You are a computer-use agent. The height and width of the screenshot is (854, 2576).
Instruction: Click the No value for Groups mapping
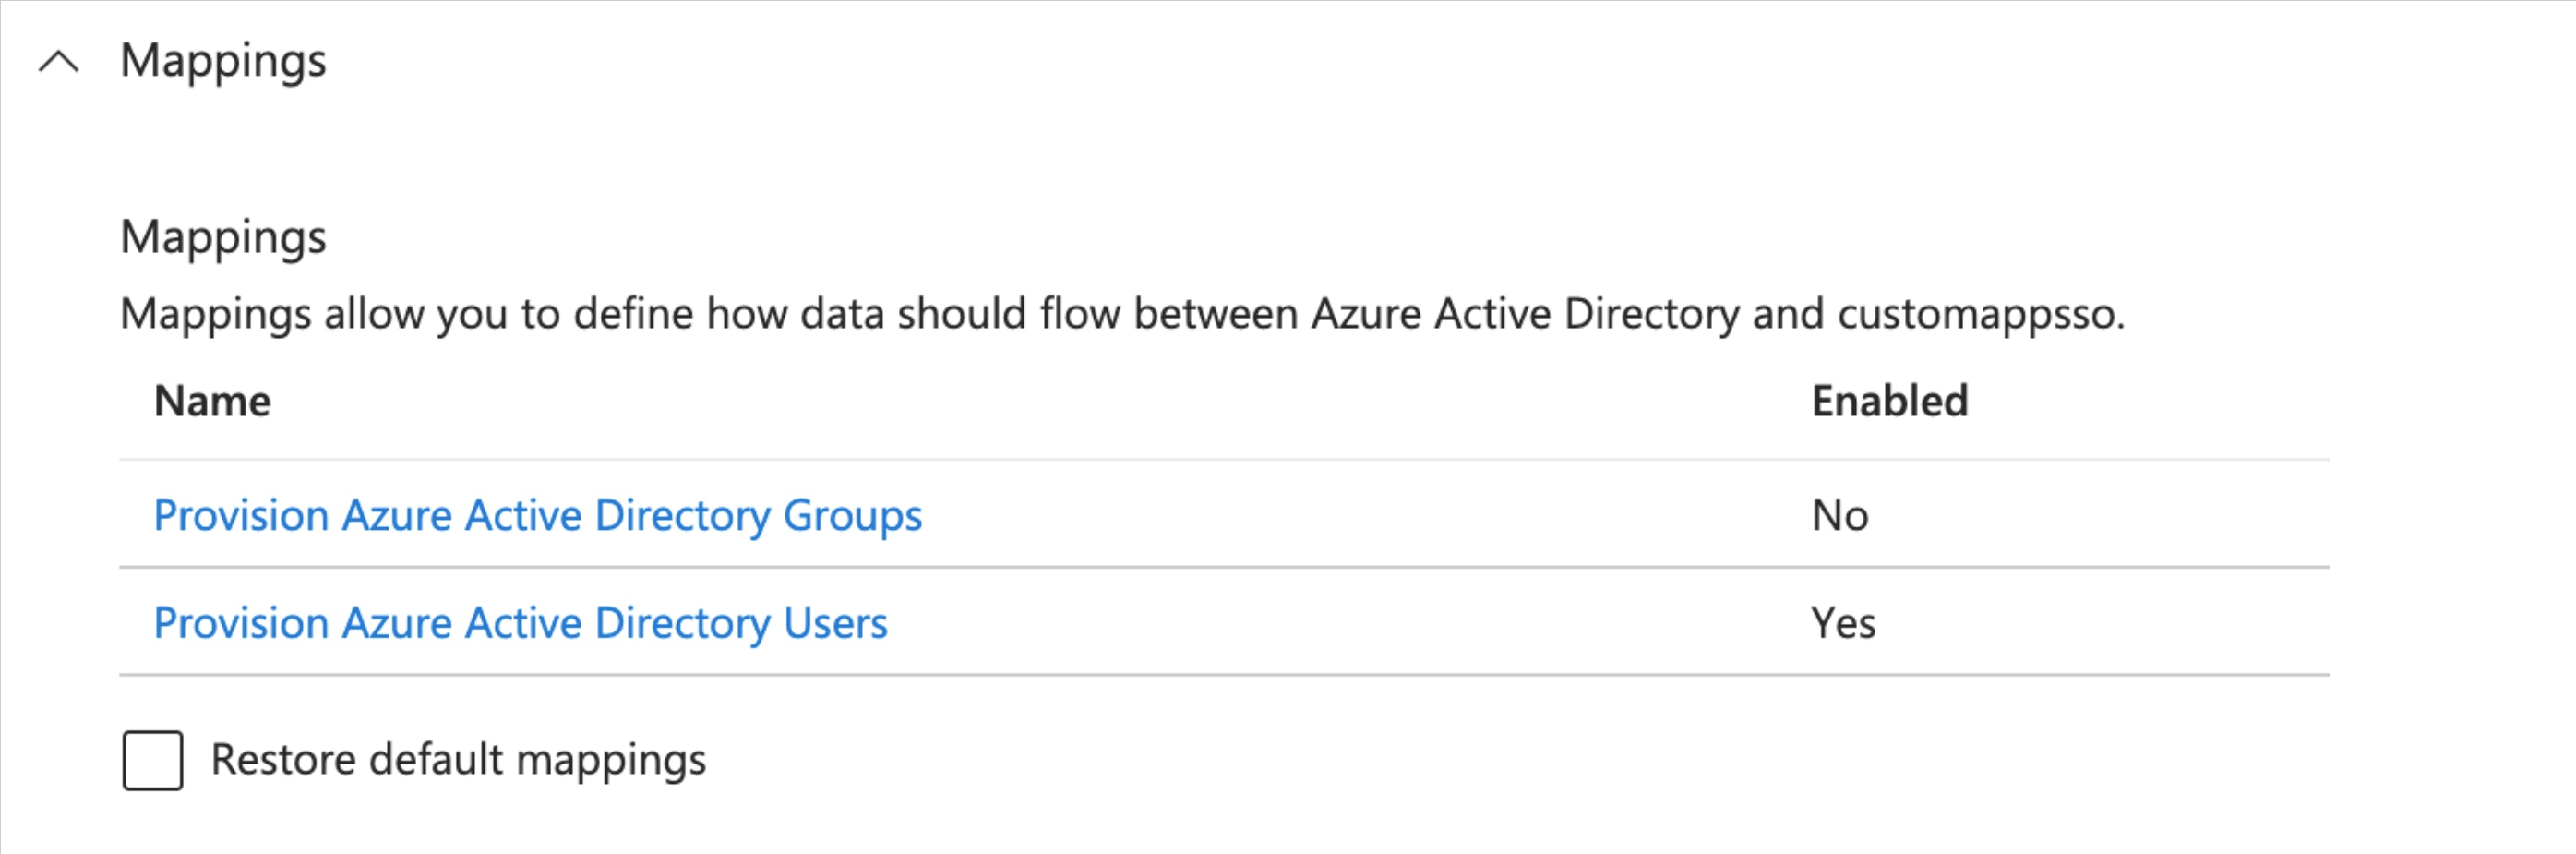pos(1840,515)
